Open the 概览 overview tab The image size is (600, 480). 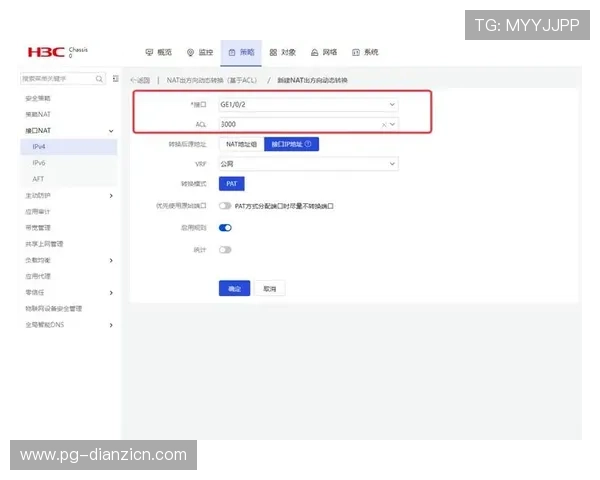pyautogui.click(x=158, y=52)
